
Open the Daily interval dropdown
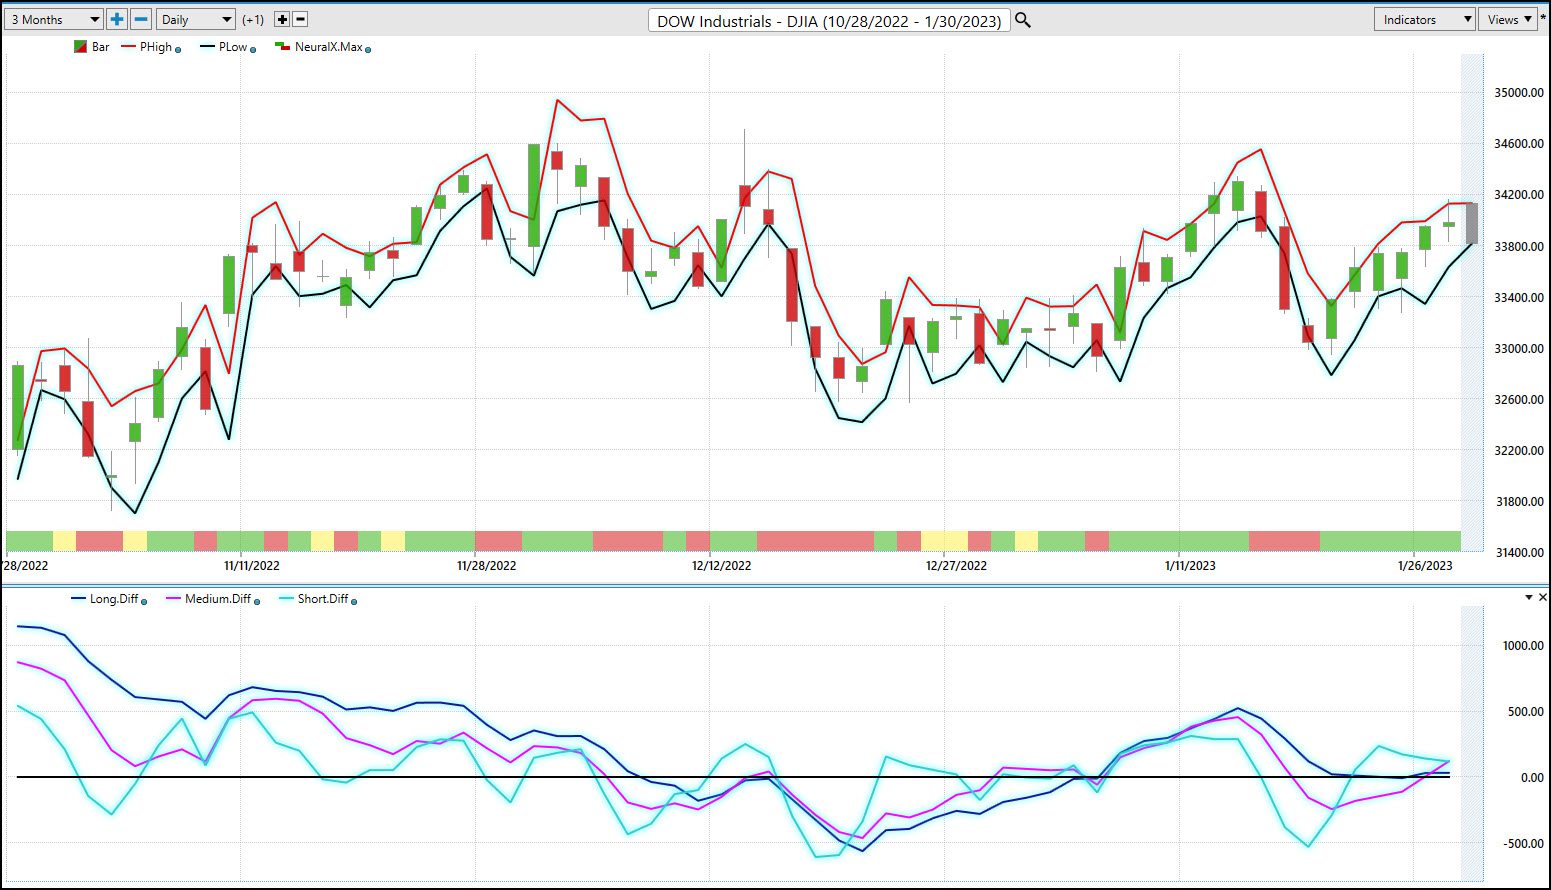click(196, 19)
